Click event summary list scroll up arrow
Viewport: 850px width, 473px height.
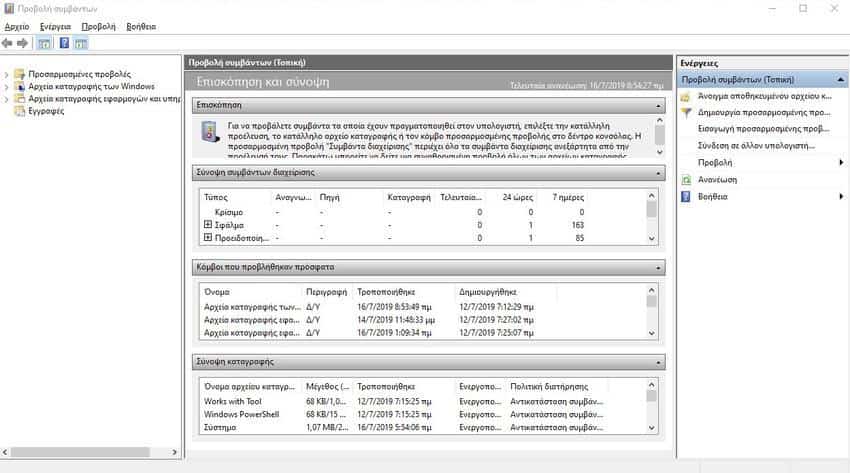click(652, 196)
